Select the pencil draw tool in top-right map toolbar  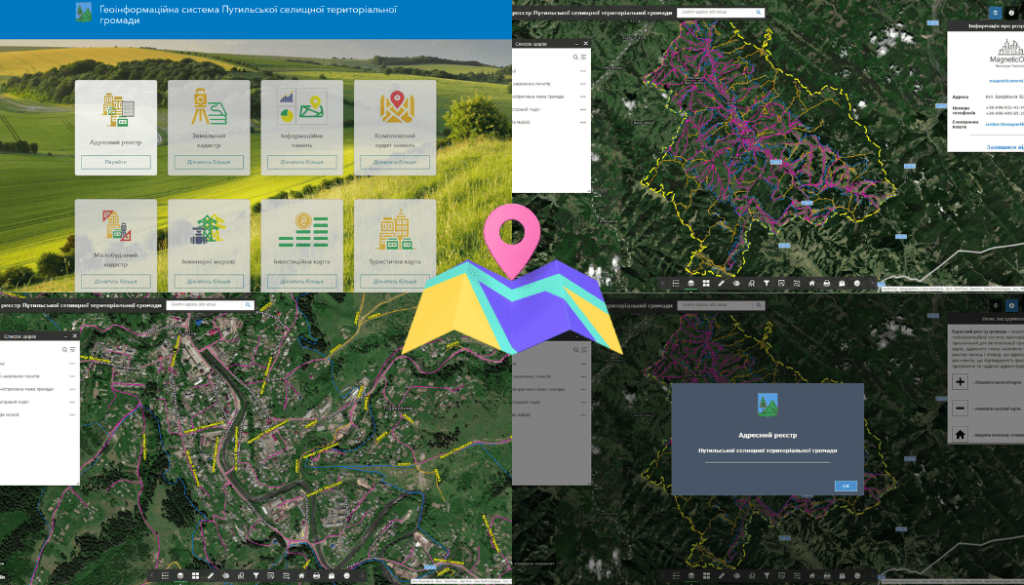pos(721,283)
